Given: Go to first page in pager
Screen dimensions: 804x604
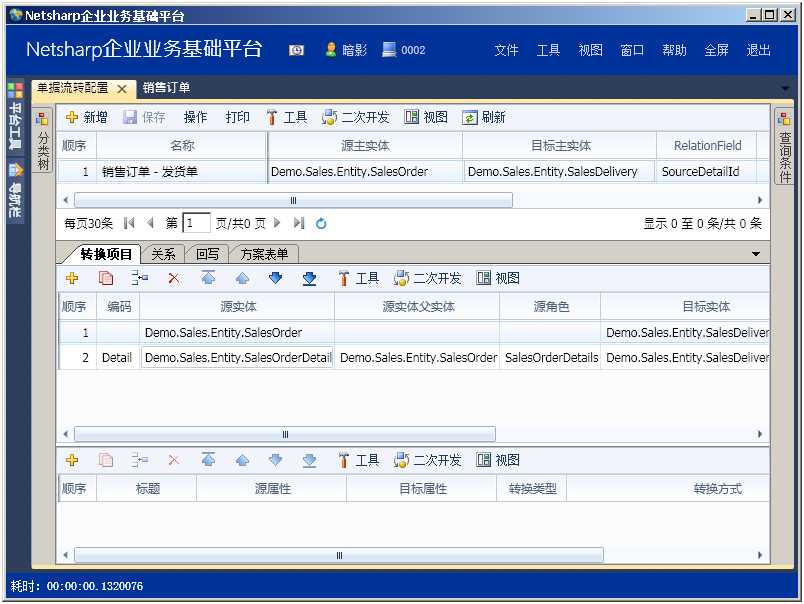Looking at the screenshot, I should 129,223.
